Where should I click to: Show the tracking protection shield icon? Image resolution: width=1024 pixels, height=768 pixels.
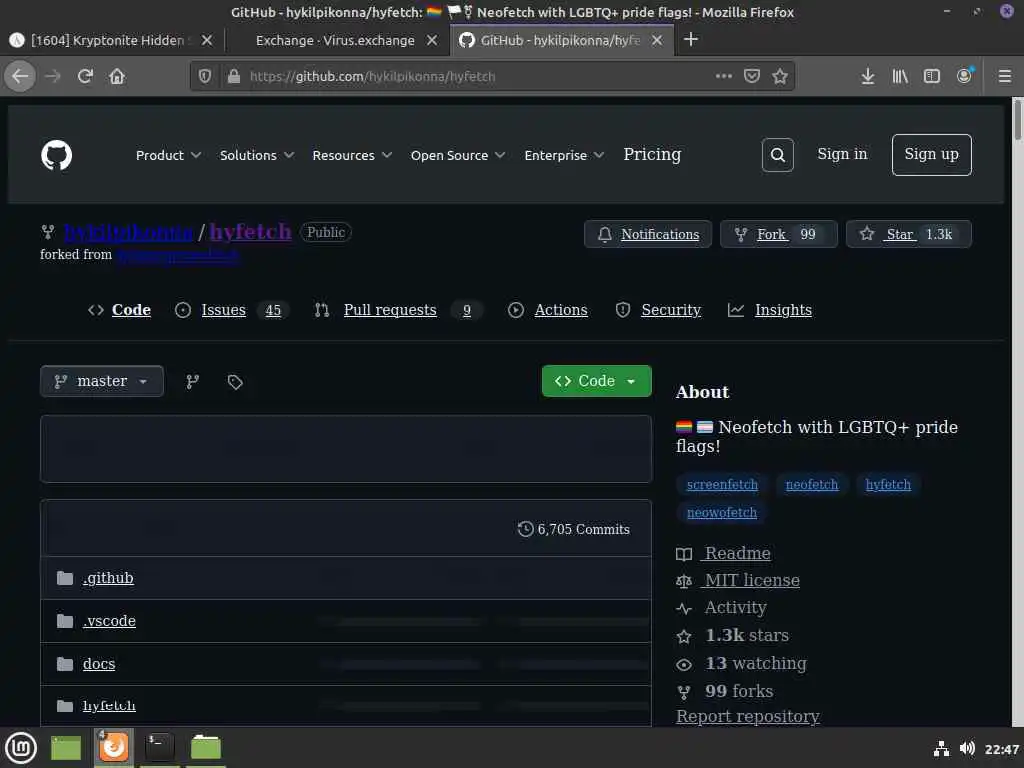tap(205, 76)
